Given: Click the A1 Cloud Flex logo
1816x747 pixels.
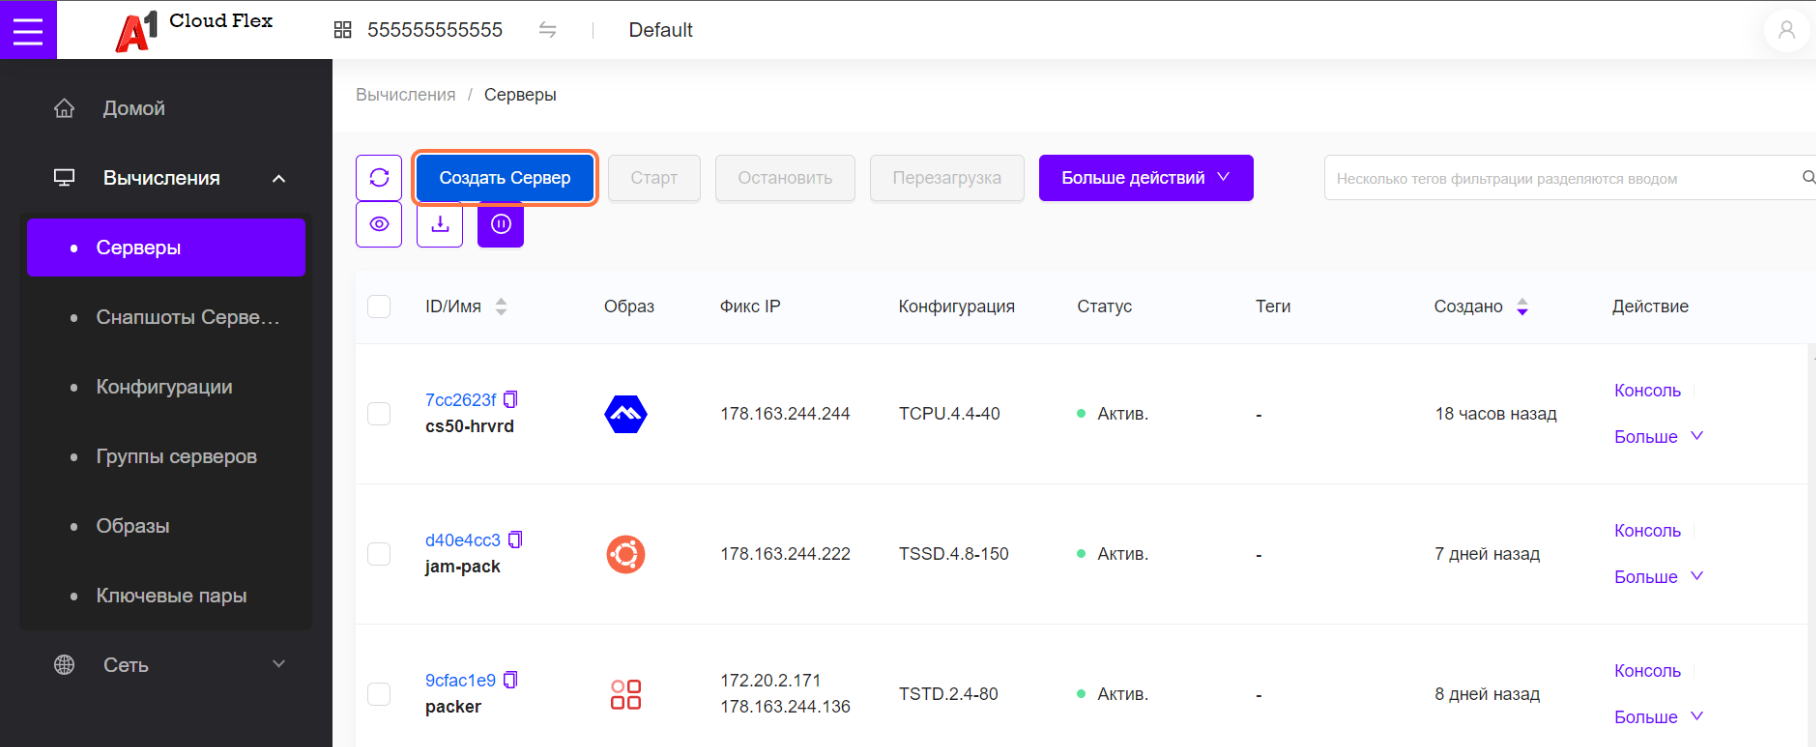Looking at the screenshot, I should coord(194,30).
